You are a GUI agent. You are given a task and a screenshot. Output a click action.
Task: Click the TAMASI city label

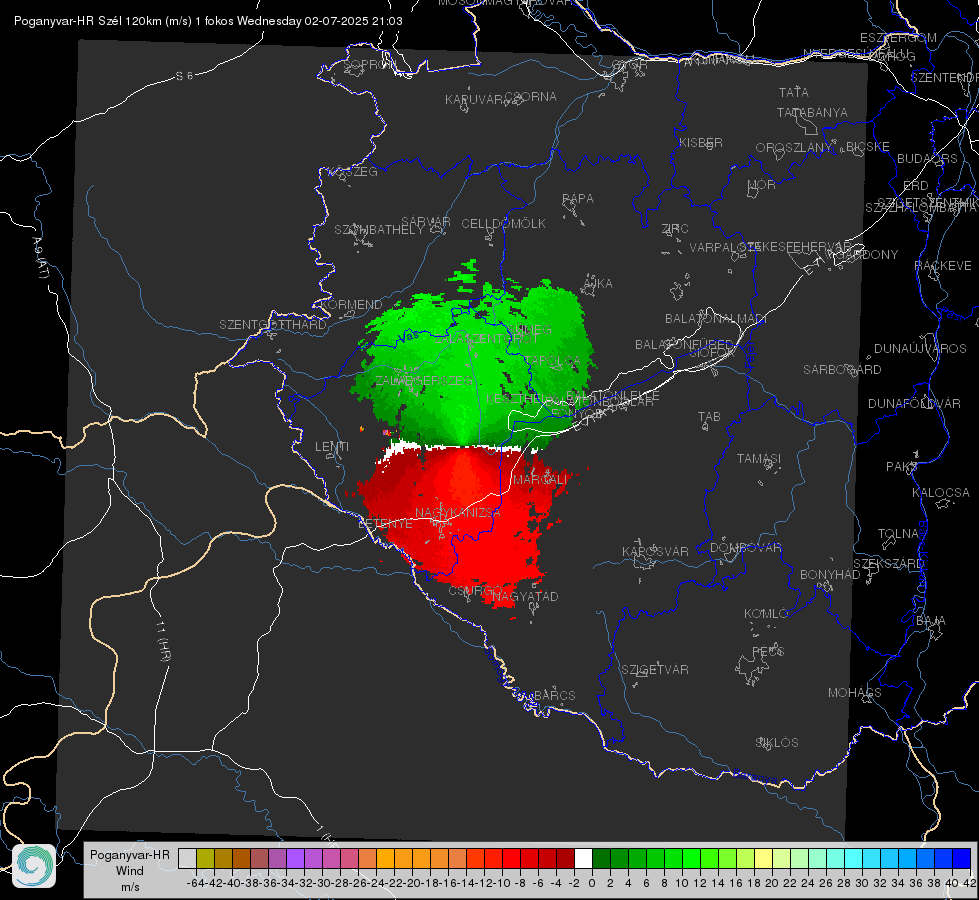(759, 459)
